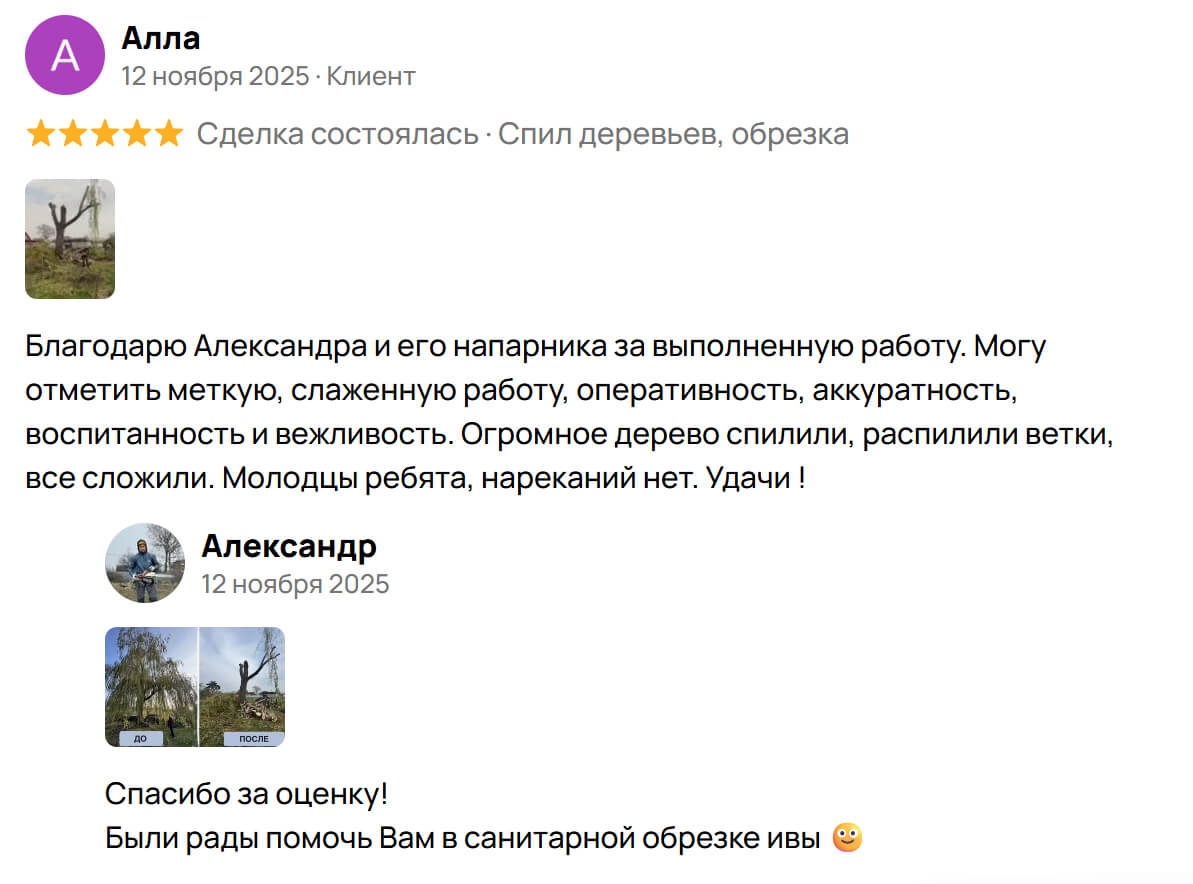The image size is (1193, 884).
Task: Click the Клиент label beside the date
Action: coord(371,76)
